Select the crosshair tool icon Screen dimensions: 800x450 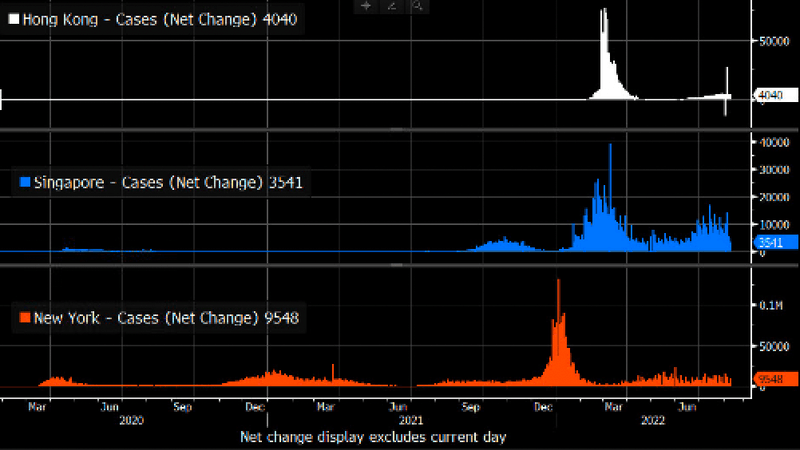366,6
